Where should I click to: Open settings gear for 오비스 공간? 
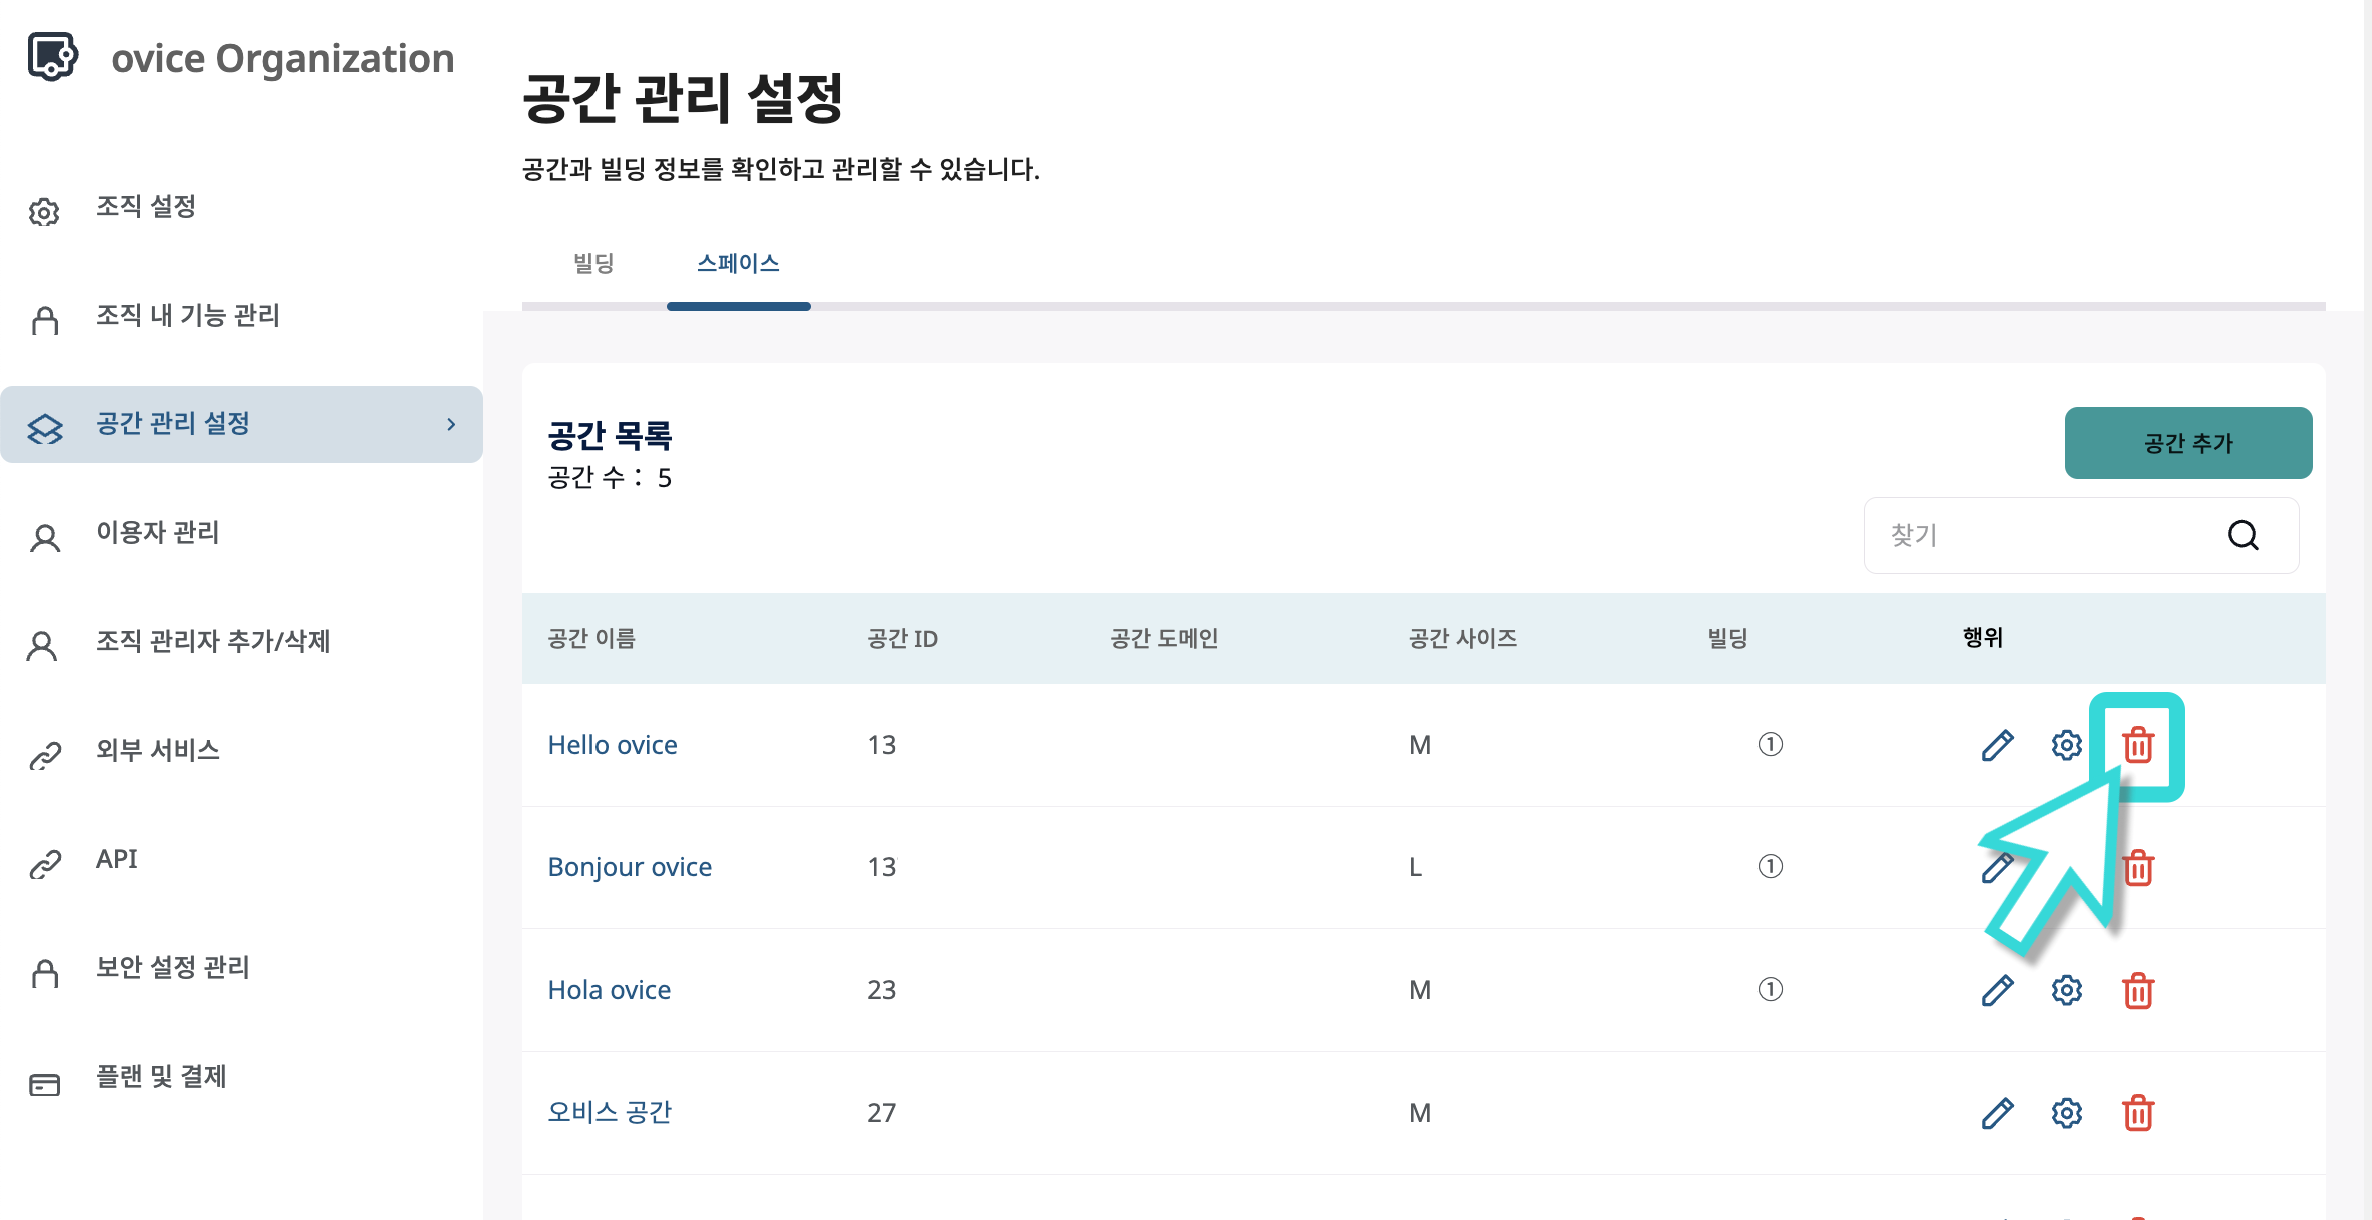click(2067, 1113)
